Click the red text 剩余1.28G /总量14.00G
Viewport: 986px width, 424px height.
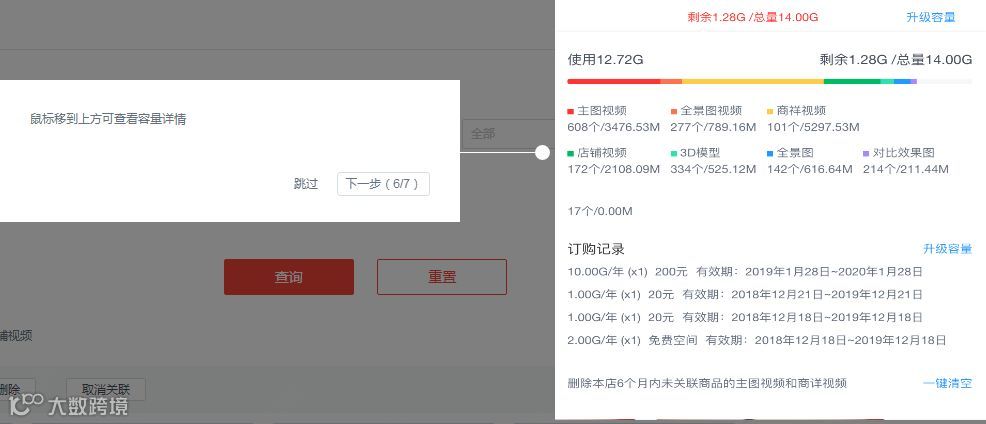pyautogui.click(x=753, y=17)
